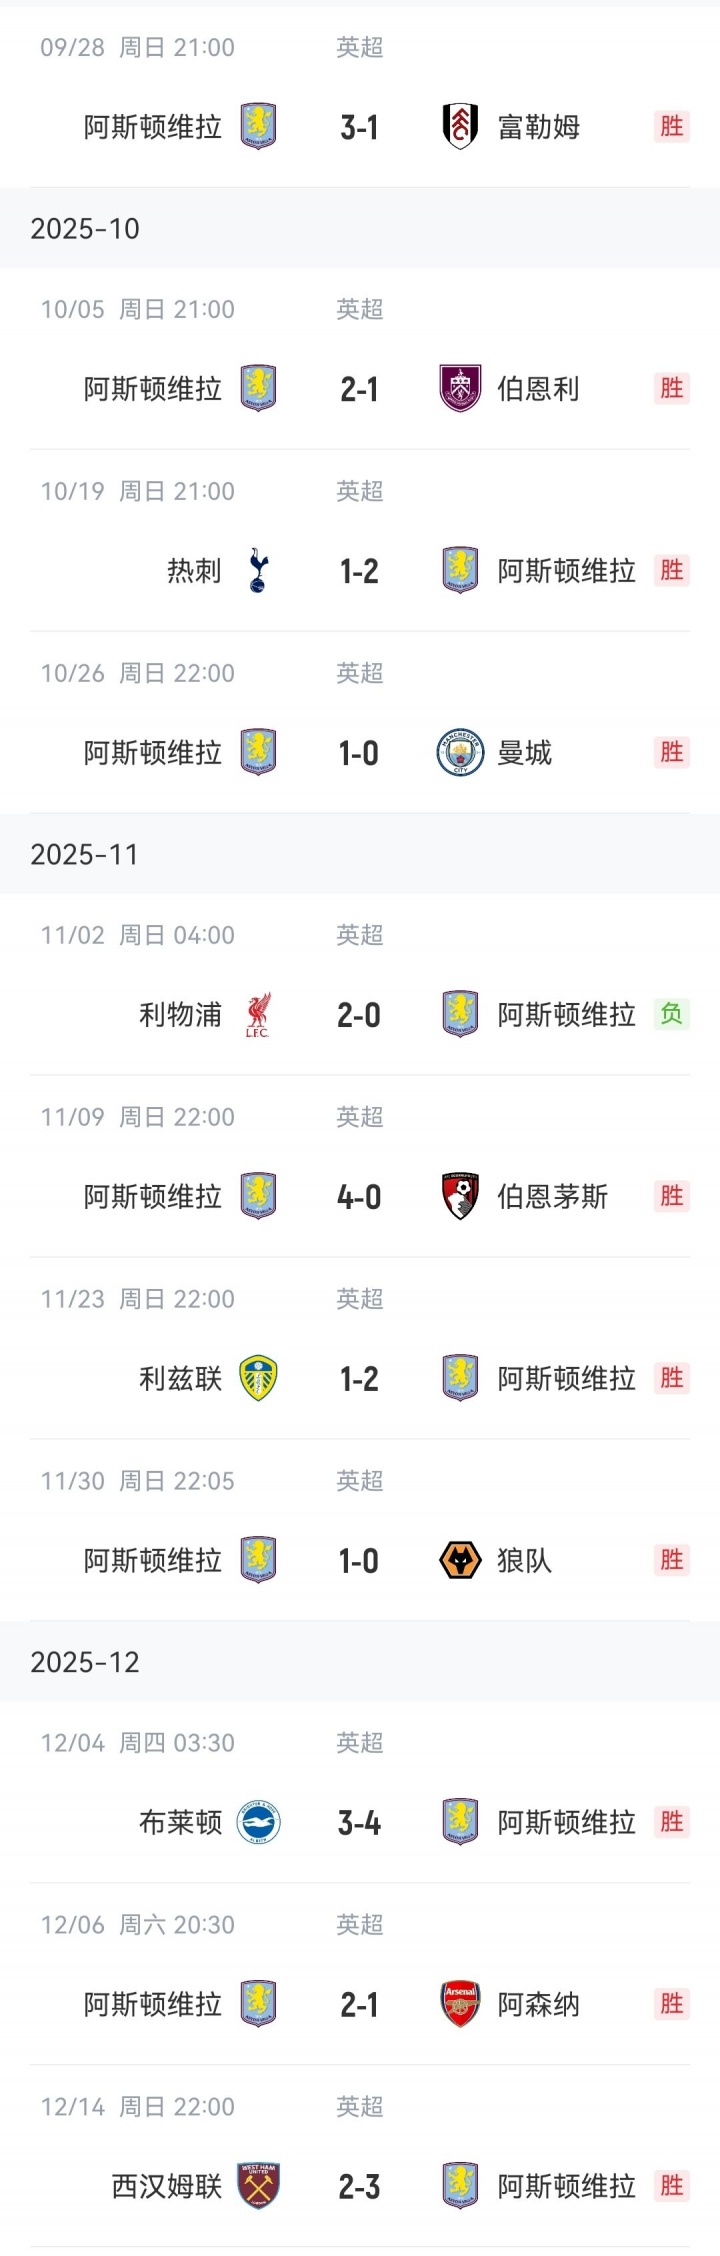Click the Bournemouth club crest

click(x=460, y=1197)
